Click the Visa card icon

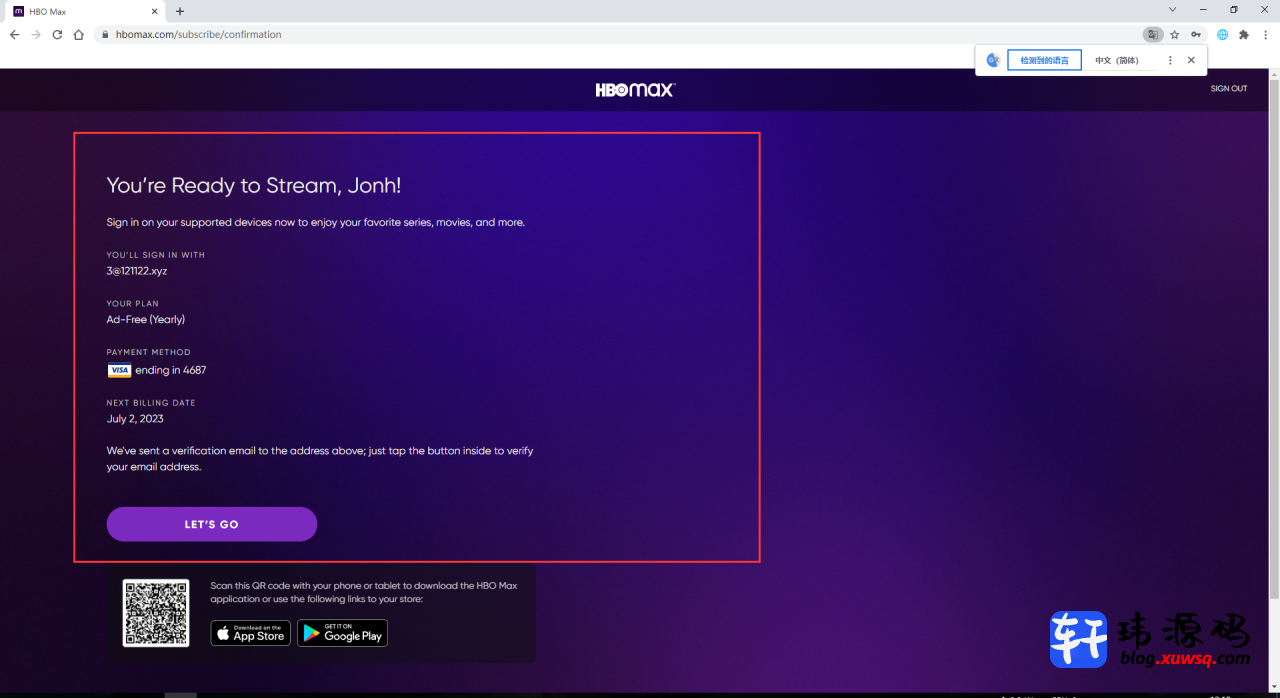pos(119,370)
